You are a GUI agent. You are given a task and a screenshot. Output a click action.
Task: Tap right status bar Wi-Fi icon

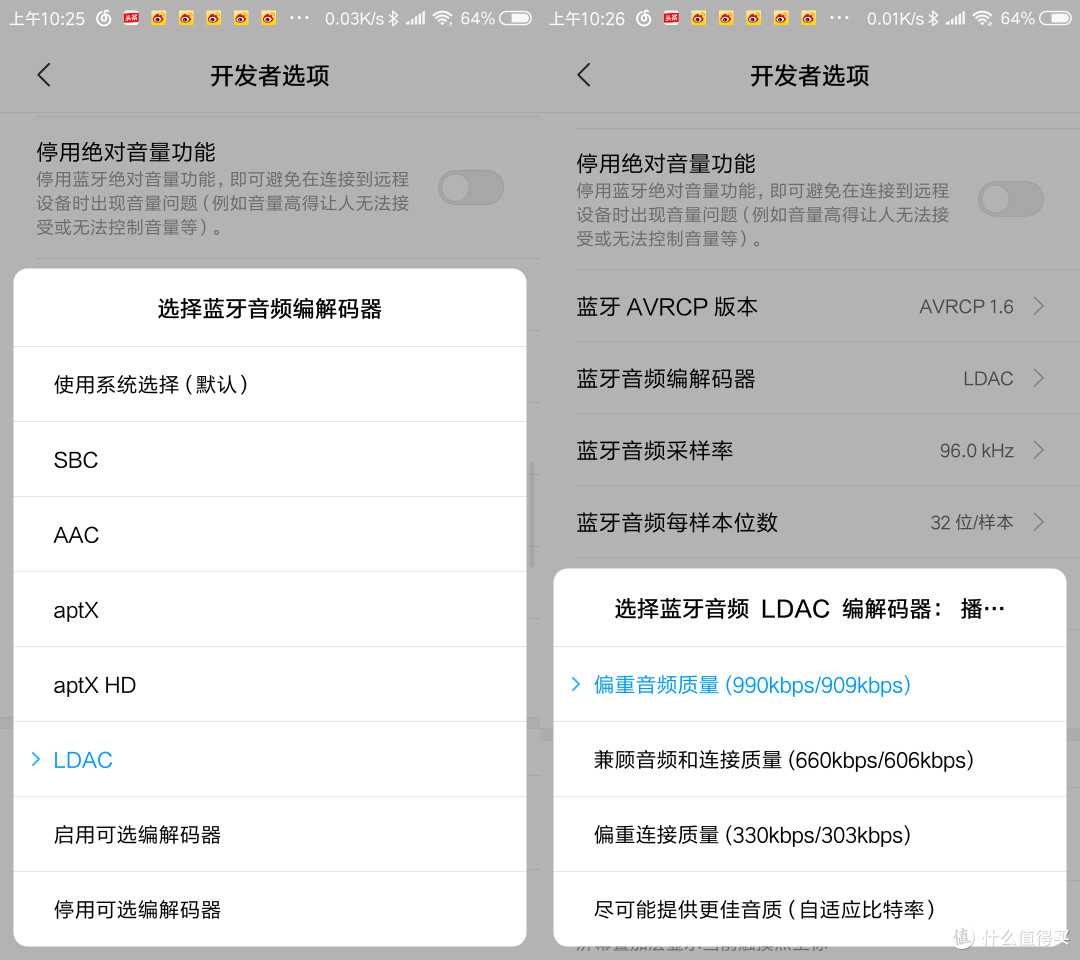(x=982, y=18)
